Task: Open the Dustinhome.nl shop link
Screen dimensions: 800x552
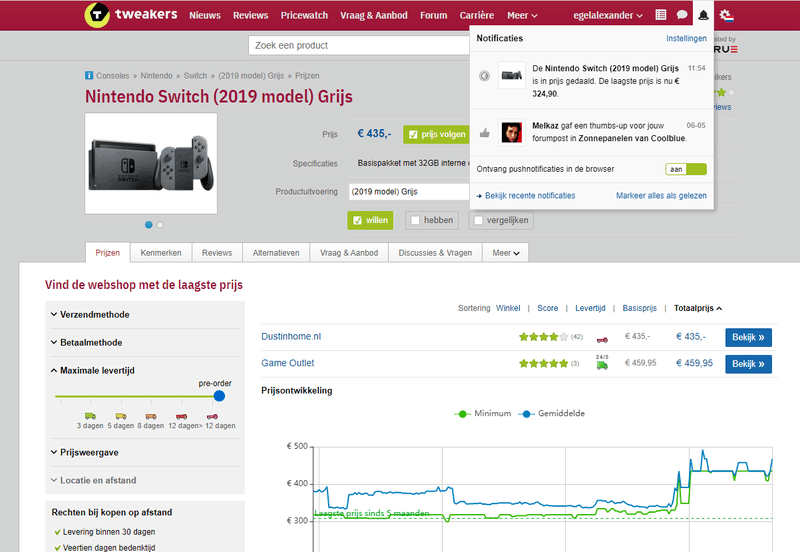Action: point(291,337)
